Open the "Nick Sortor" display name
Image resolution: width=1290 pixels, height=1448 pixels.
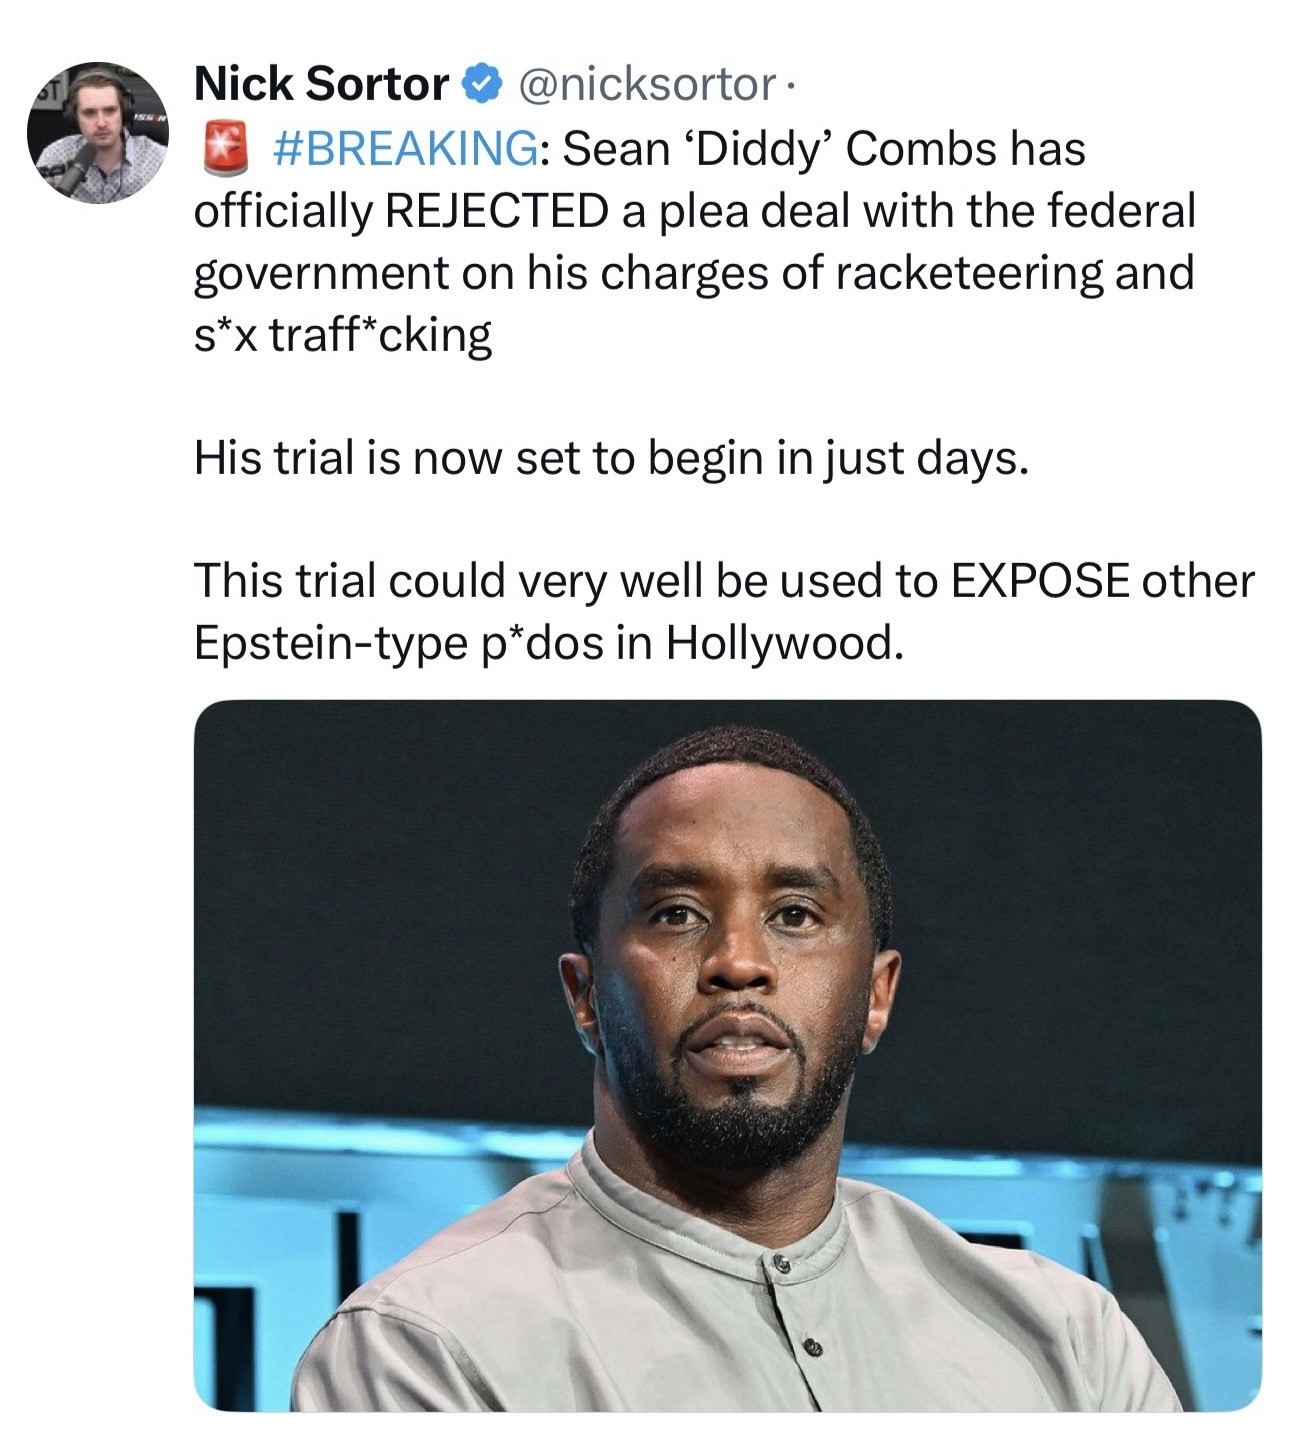321,84
